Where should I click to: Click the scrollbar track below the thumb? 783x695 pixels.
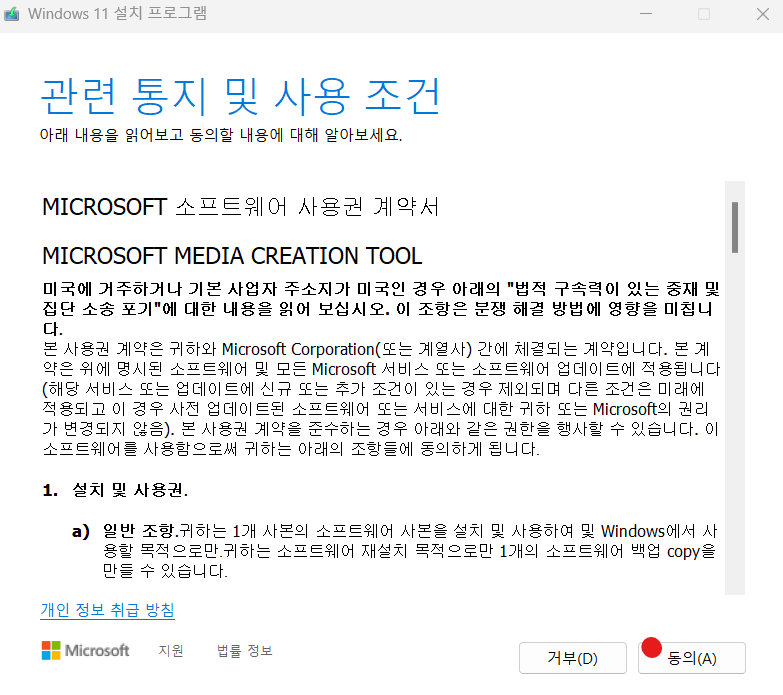(x=735, y=424)
